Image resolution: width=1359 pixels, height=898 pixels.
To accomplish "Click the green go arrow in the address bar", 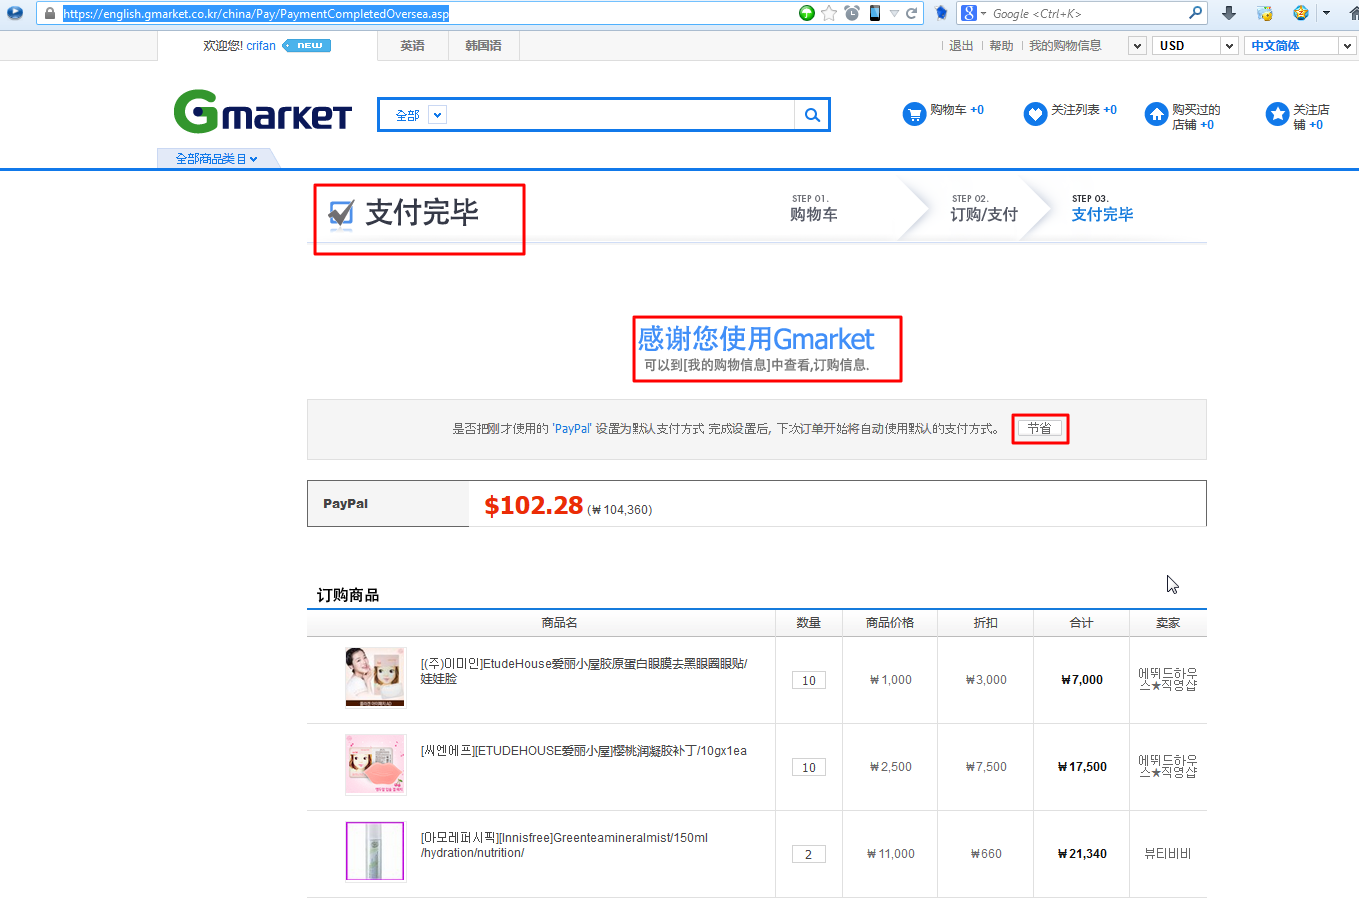I will click(807, 13).
